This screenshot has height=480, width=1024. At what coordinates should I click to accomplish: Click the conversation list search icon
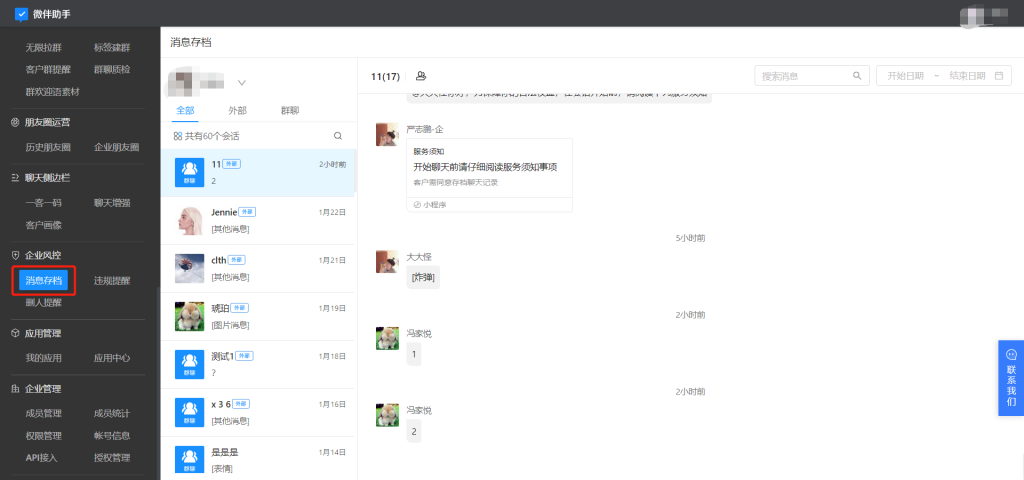point(338,136)
